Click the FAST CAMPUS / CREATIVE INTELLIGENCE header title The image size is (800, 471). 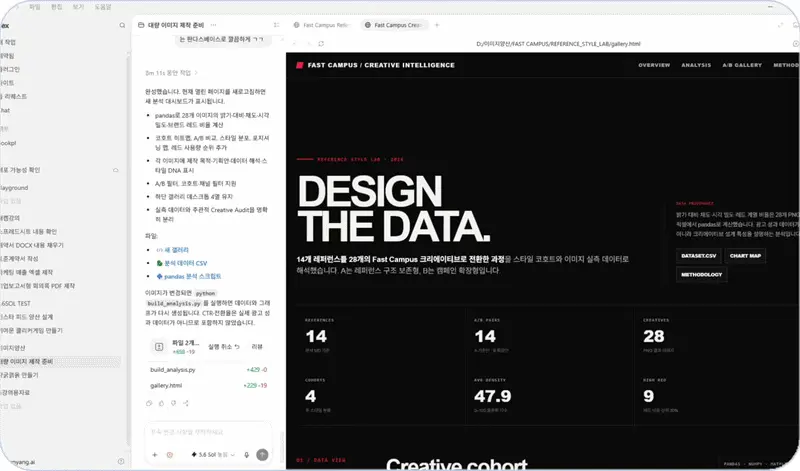381,65
